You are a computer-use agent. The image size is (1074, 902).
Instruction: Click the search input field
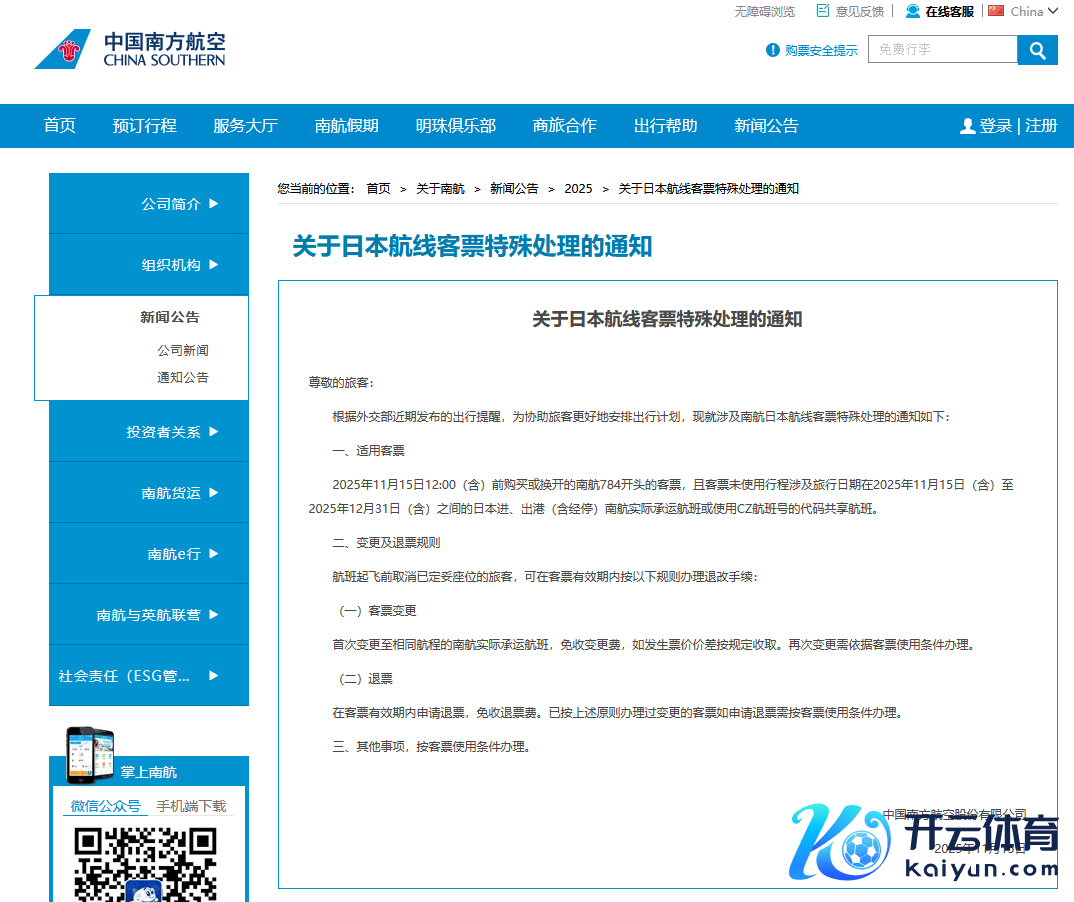942,50
